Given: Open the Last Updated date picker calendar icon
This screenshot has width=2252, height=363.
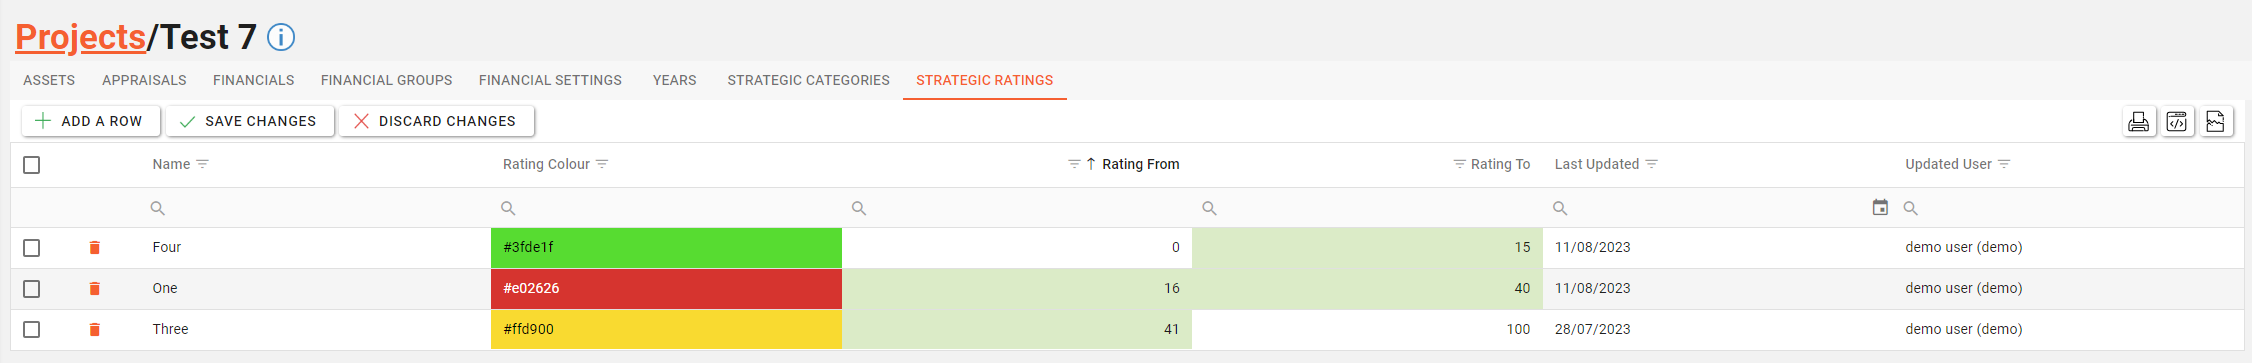Looking at the screenshot, I should point(1880,207).
